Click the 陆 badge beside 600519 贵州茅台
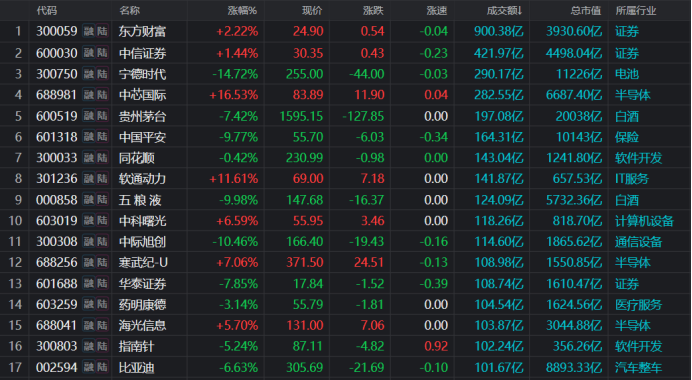 102,116
